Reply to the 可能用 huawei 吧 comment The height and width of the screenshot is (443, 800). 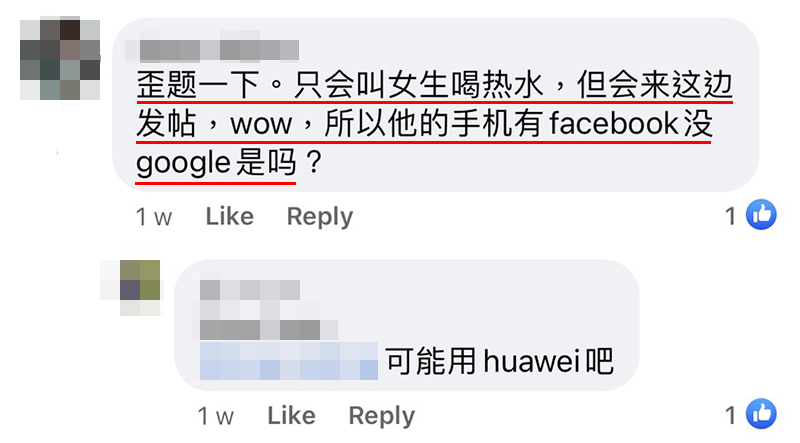pos(382,416)
